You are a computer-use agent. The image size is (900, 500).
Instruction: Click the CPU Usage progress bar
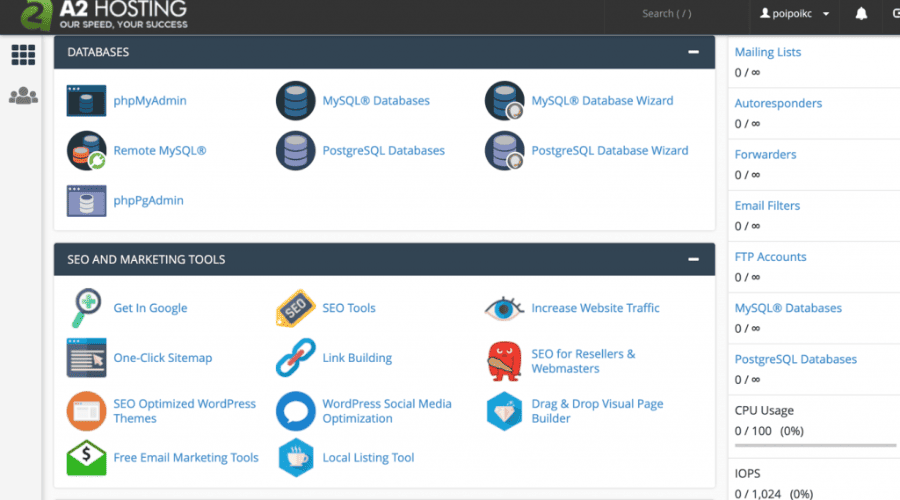coord(815,445)
